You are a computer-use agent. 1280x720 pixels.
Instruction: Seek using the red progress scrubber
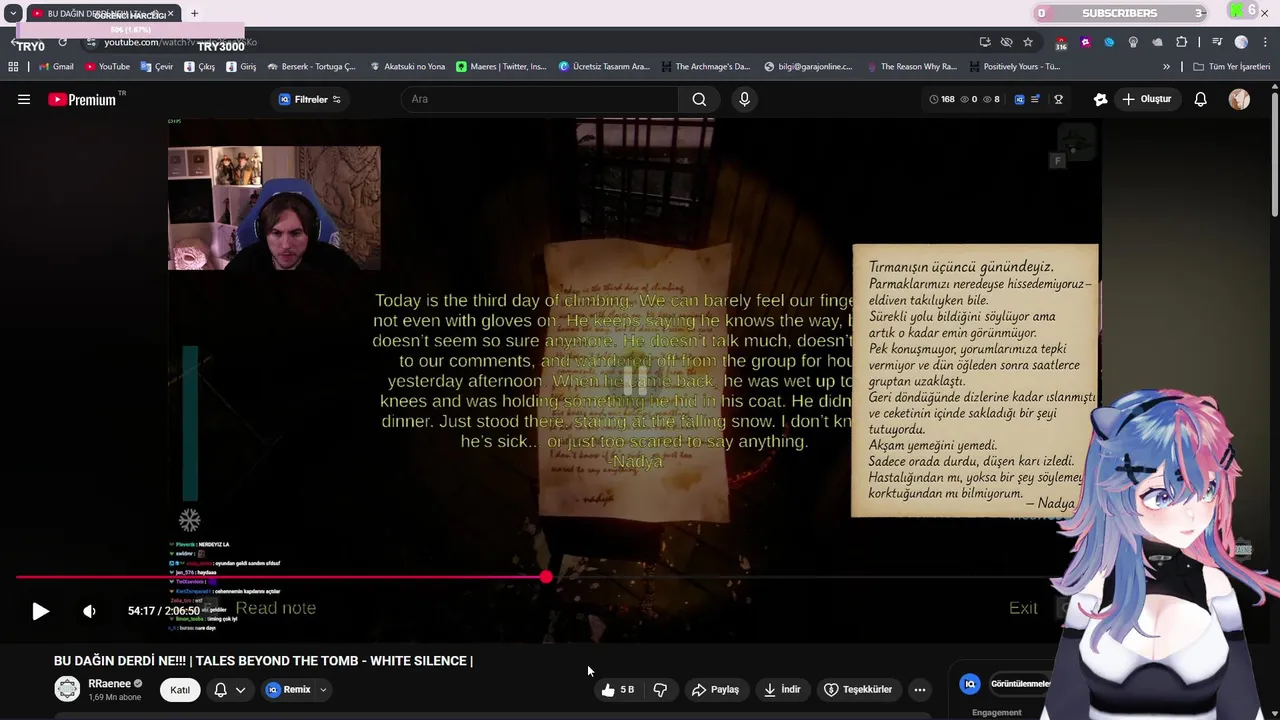[546, 577]
